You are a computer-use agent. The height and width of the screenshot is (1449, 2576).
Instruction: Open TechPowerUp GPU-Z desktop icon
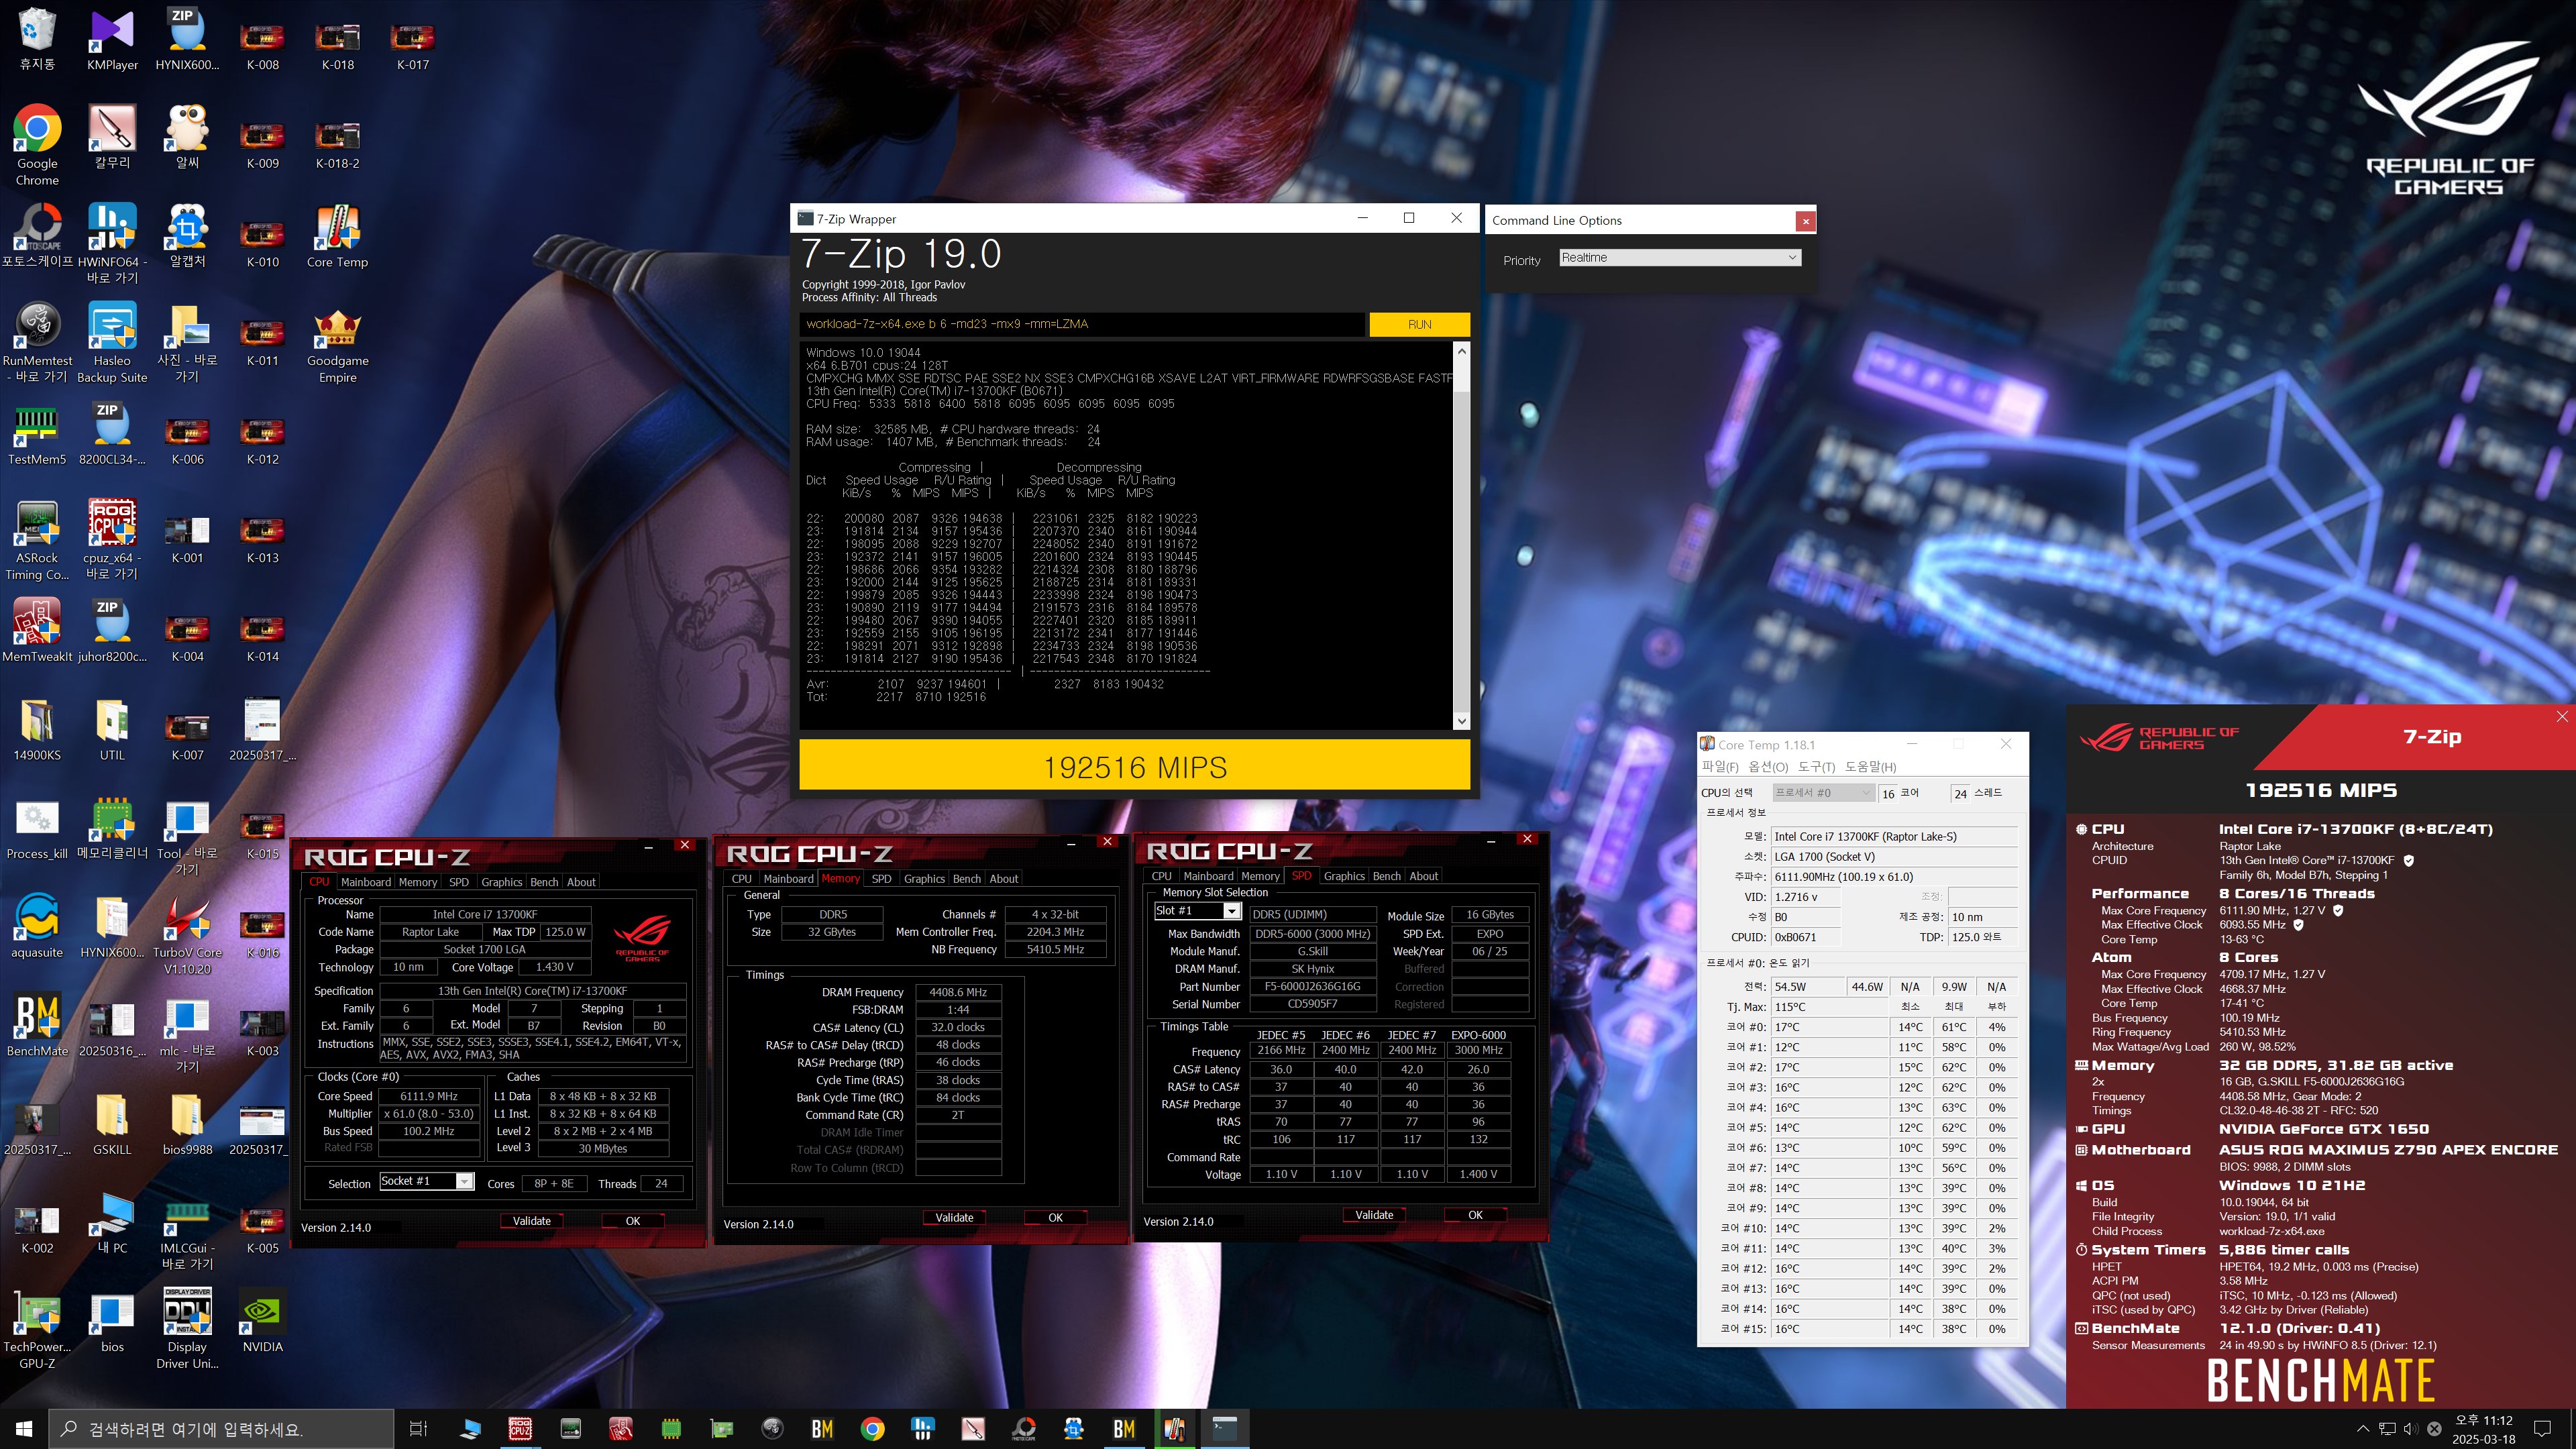pyautogui.click(x=37, y=1328)
